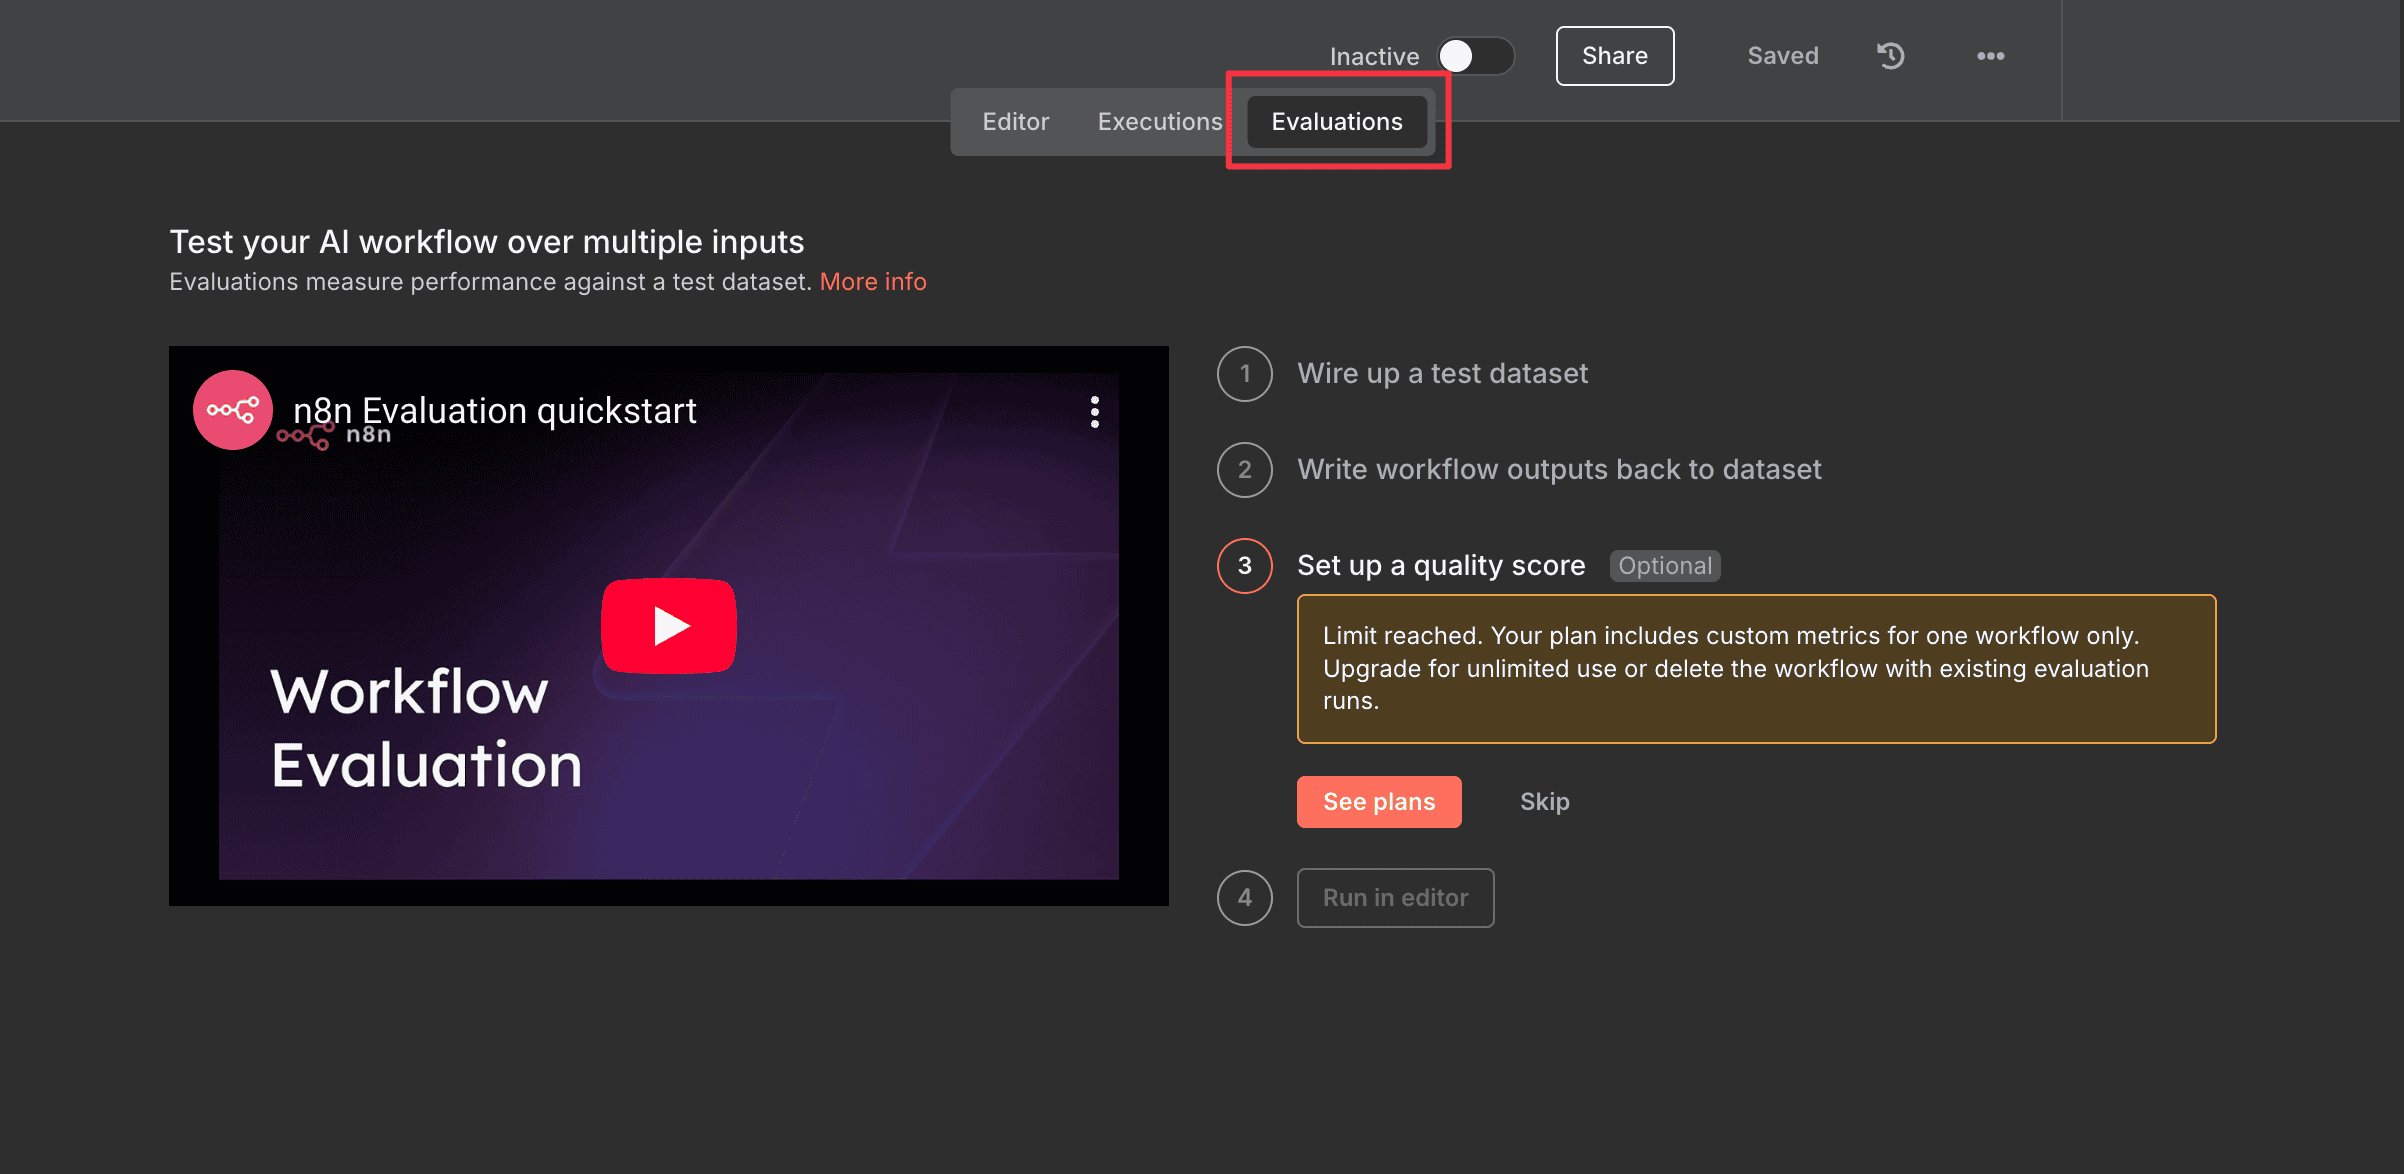Click the step 4 circle icon
The image size is (2404, 1174).
pyautogui.click(x=1244, y=898)
